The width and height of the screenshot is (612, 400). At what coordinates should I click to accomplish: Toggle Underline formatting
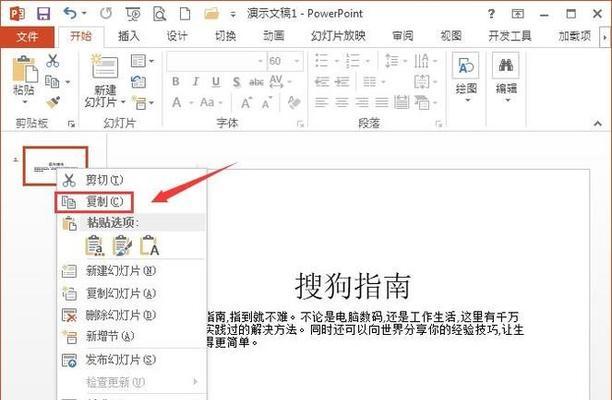point(215,82)
